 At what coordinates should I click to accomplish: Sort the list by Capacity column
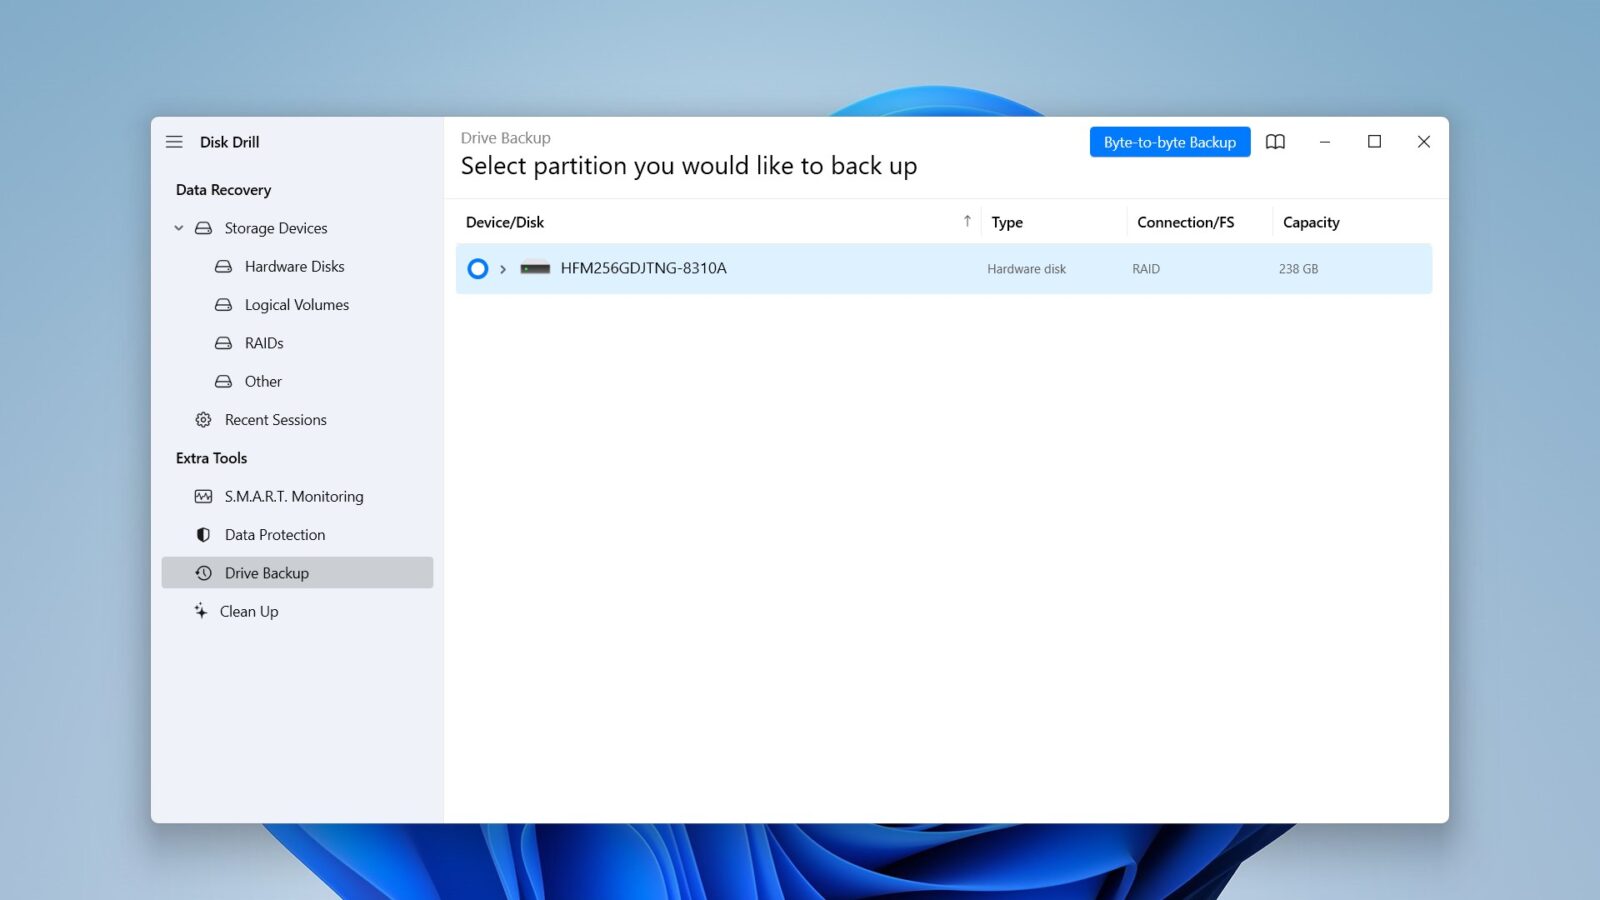pos(1310,222)
